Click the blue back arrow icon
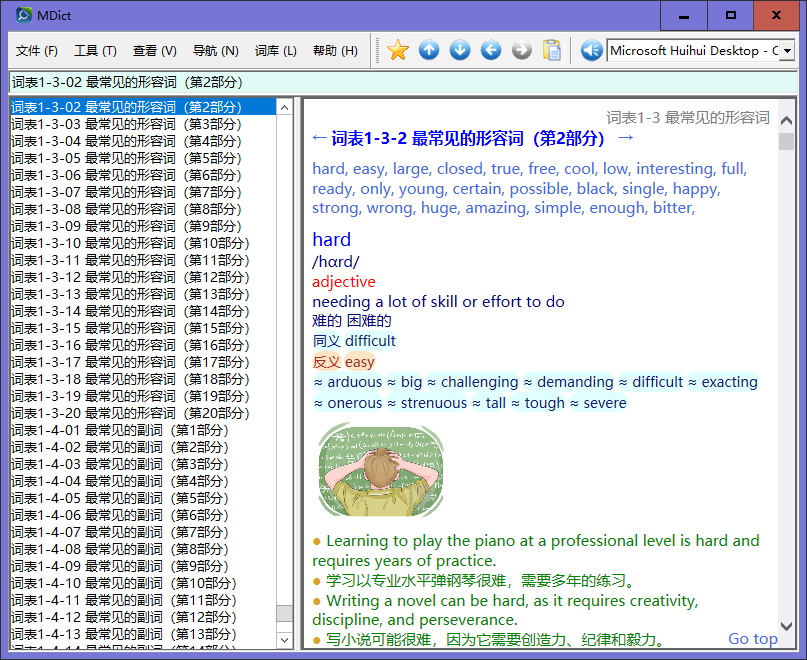The height and width of the screenshot is (660, 807). pyautogui.click(x=490, y=50)
